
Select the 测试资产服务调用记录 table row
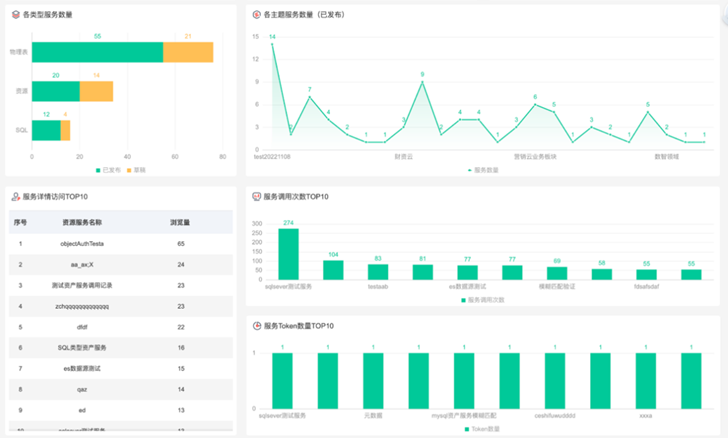click(x=82, y=285)
